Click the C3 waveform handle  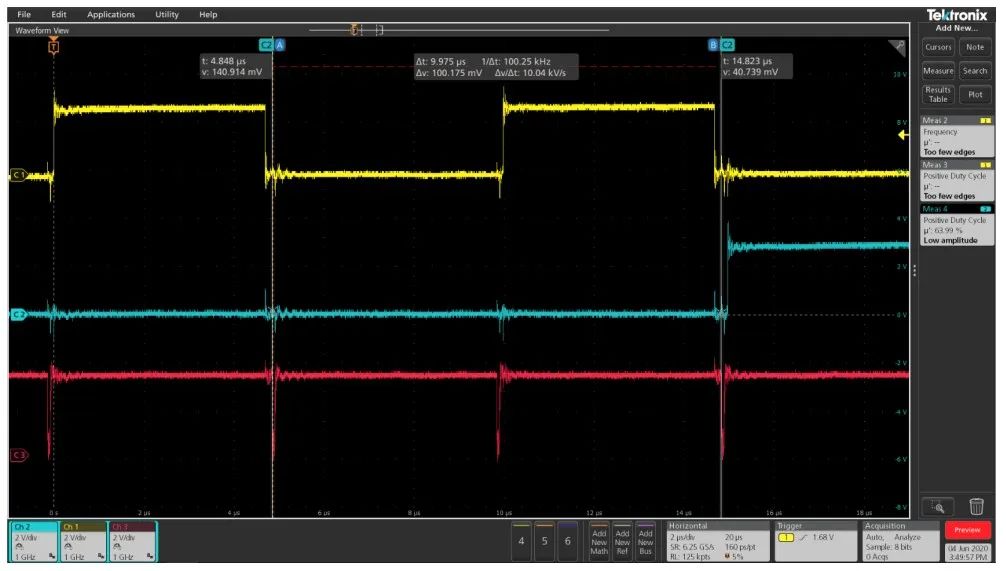[19, 456]
